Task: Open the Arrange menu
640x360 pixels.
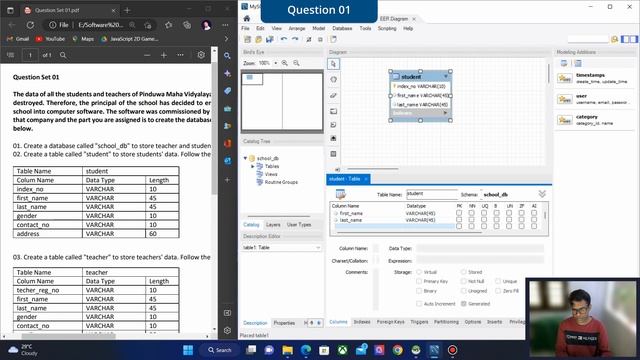Action: pos(297,29)
